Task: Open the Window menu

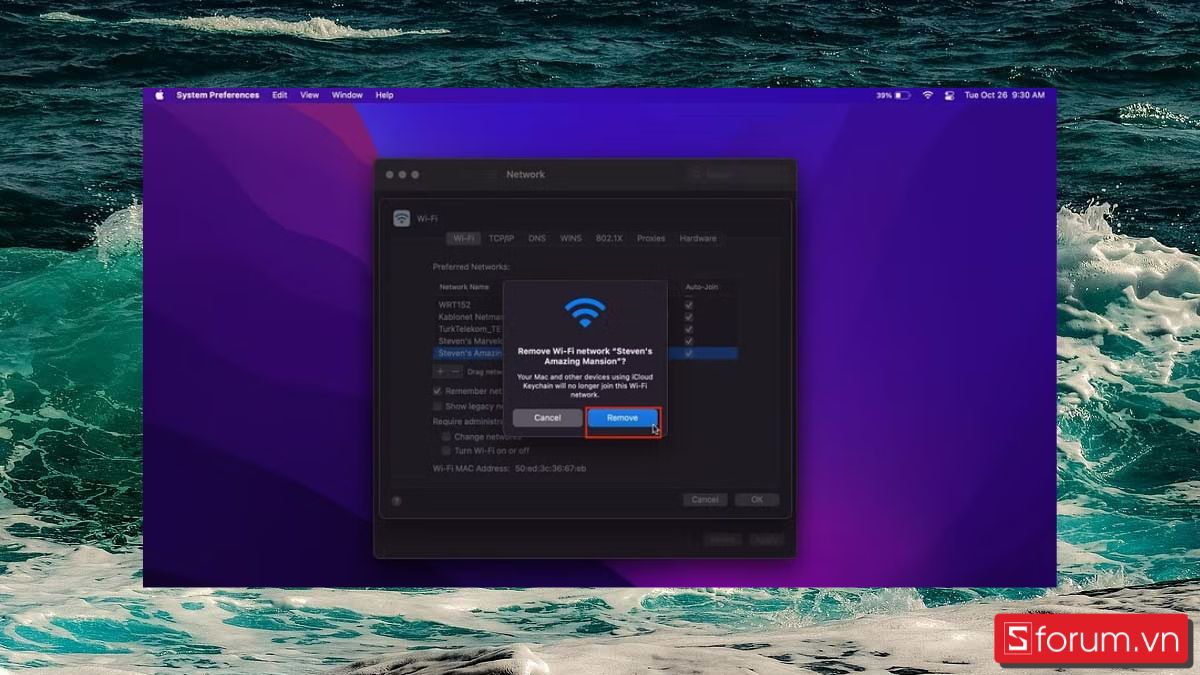Action: [347, 95]
